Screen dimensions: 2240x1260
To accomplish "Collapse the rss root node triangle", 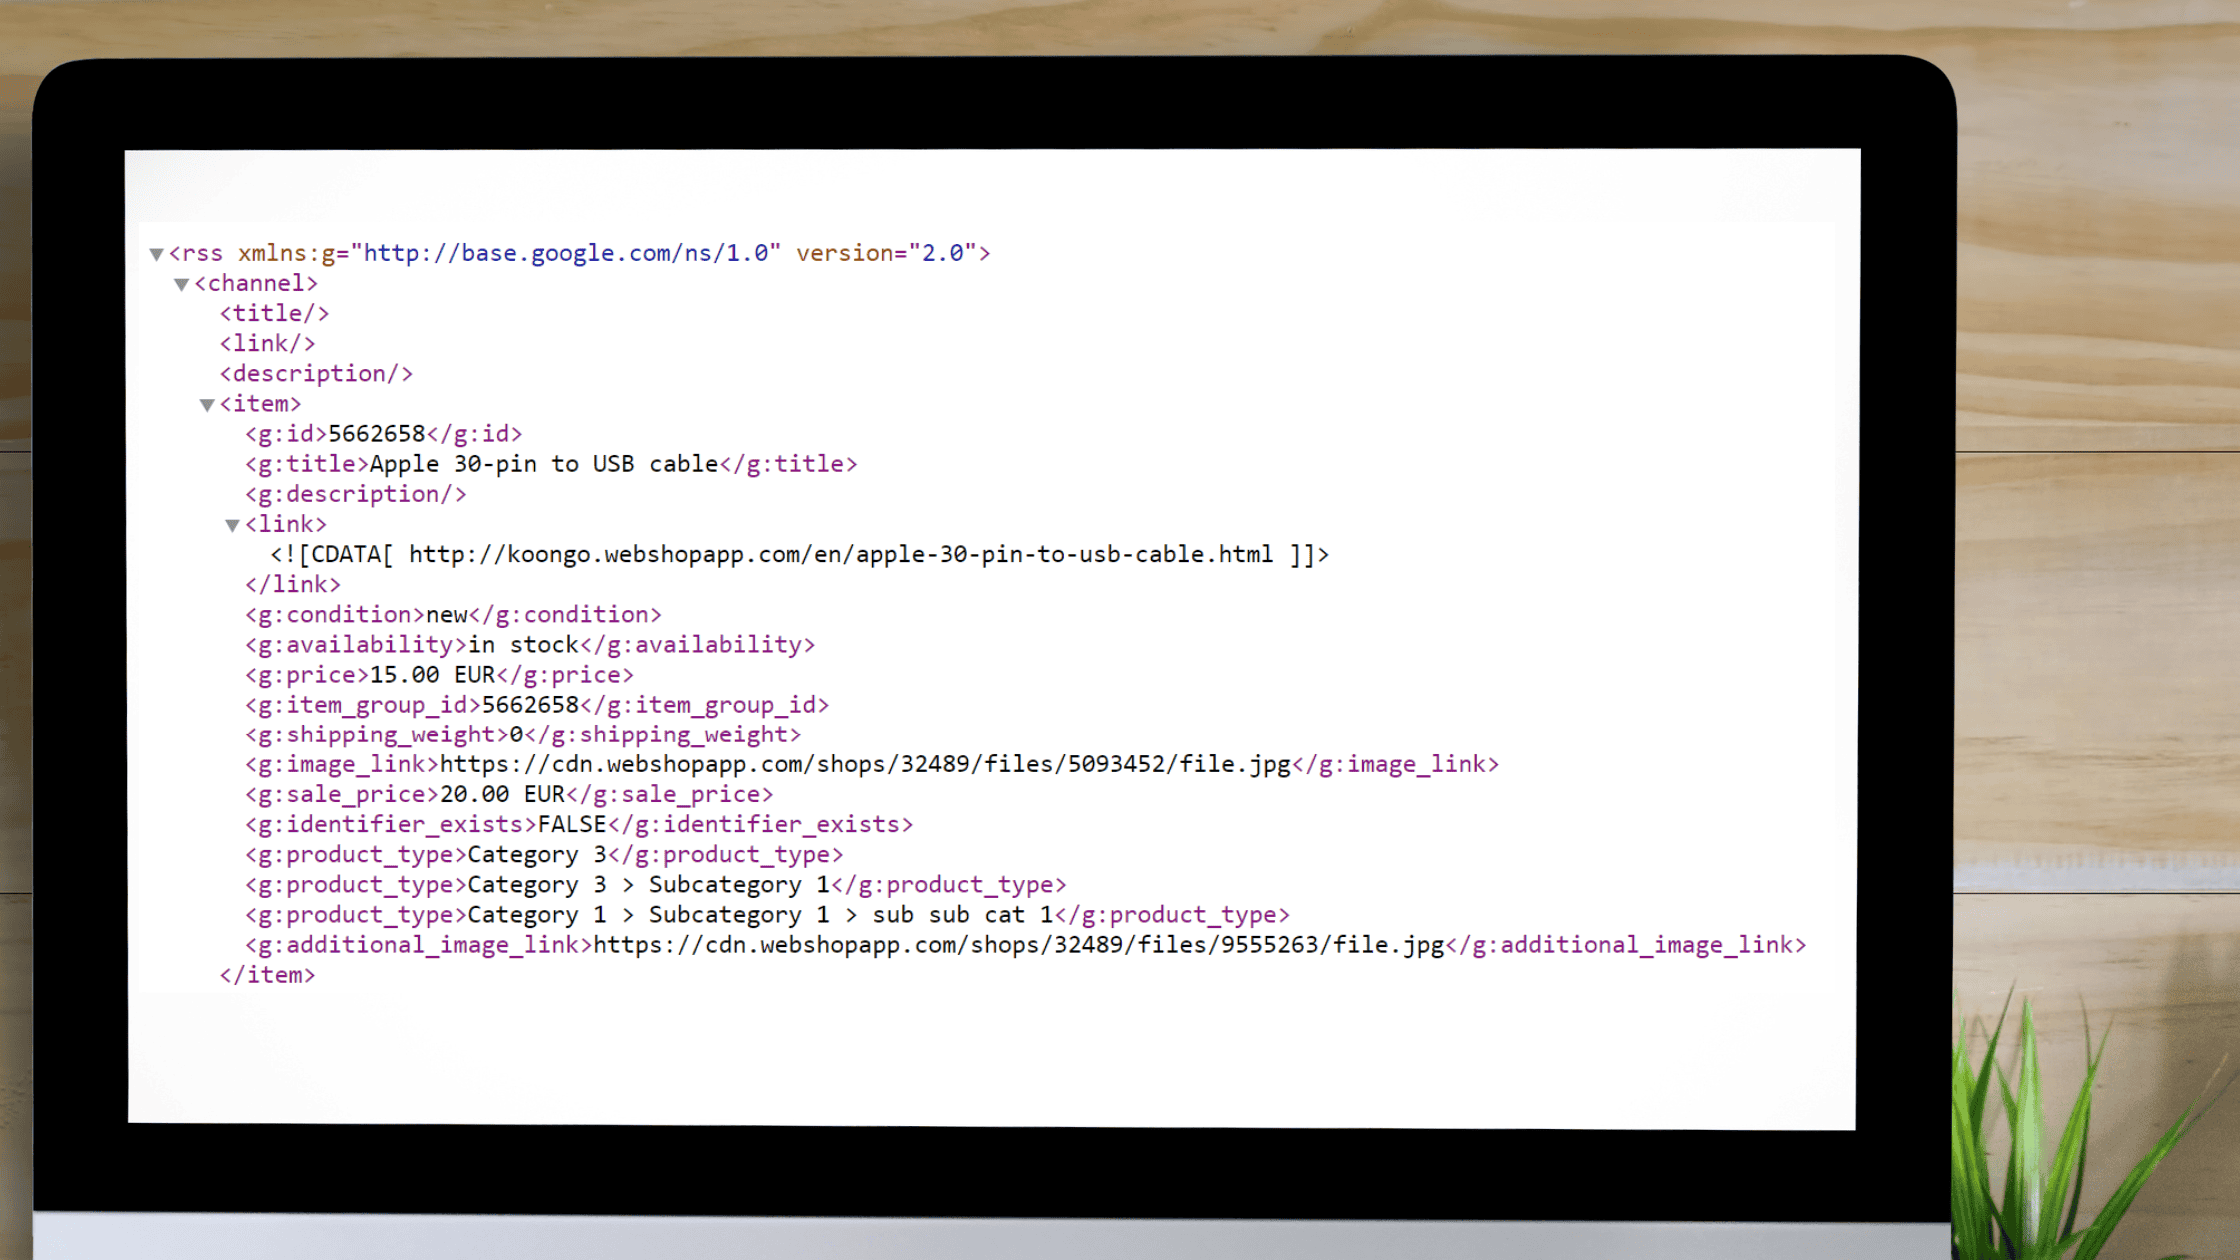I will coord(156,254).
